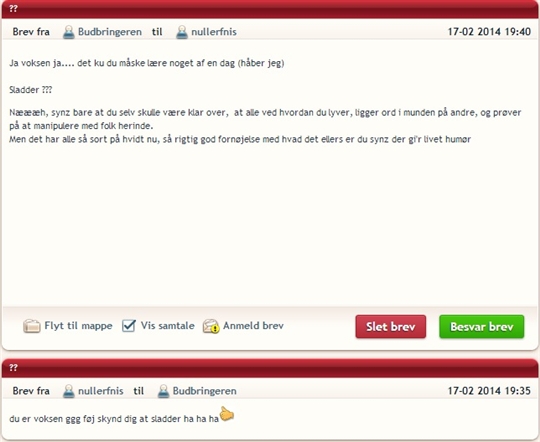Click the Budbringeren sender avatar icon in first letter
The height and width of the screenshot is (442, 540).
[69, 32]
